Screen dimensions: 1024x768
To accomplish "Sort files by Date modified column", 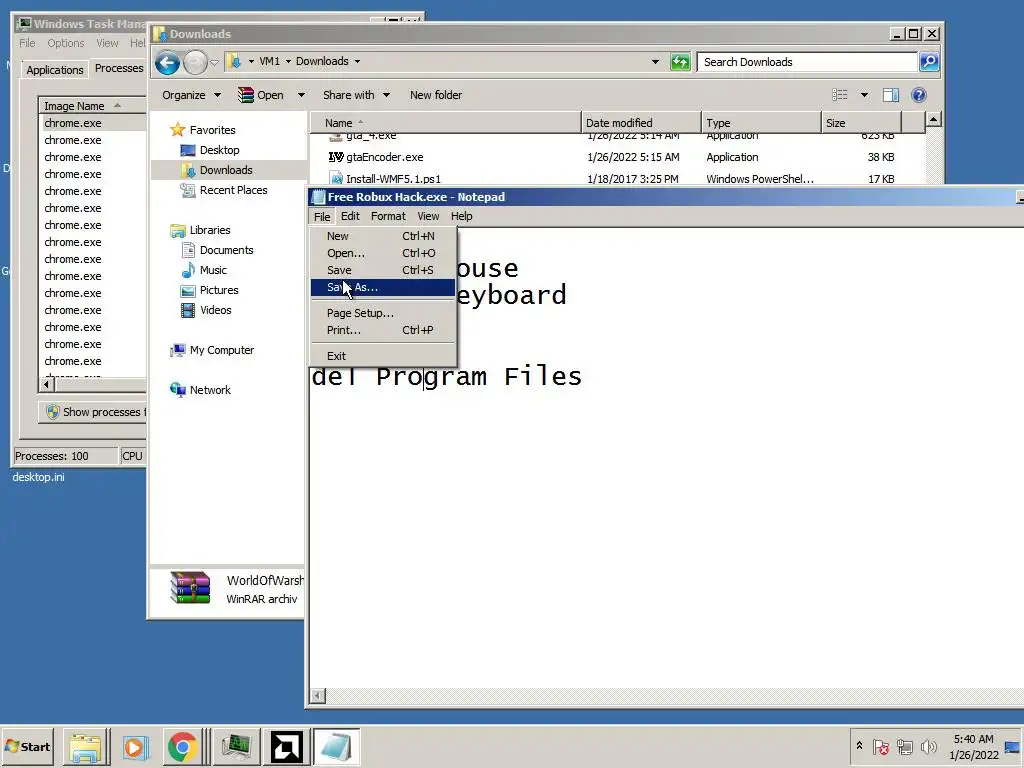I will [x=641, y=123].
